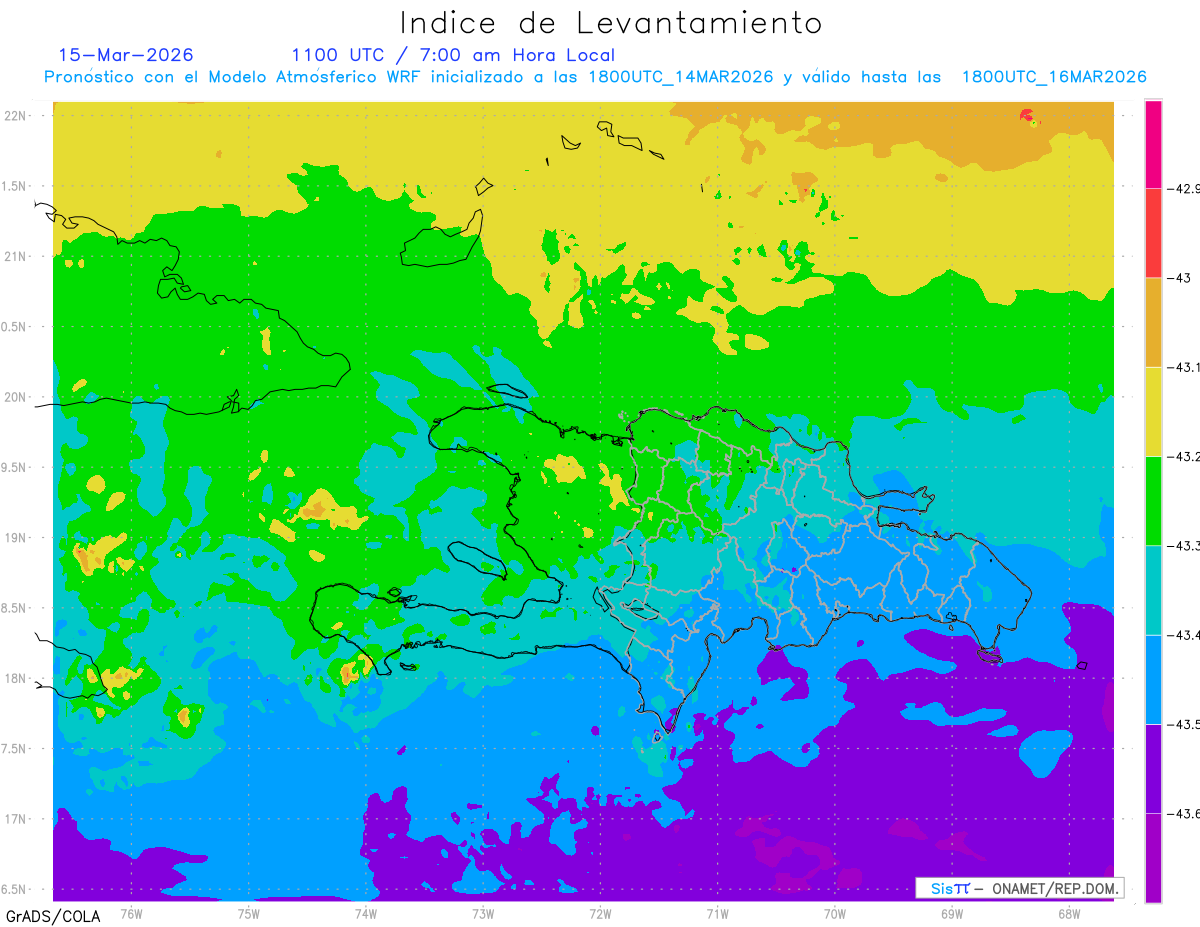
Task: Click the "74W" longitude label
Action: coord(366,914)
